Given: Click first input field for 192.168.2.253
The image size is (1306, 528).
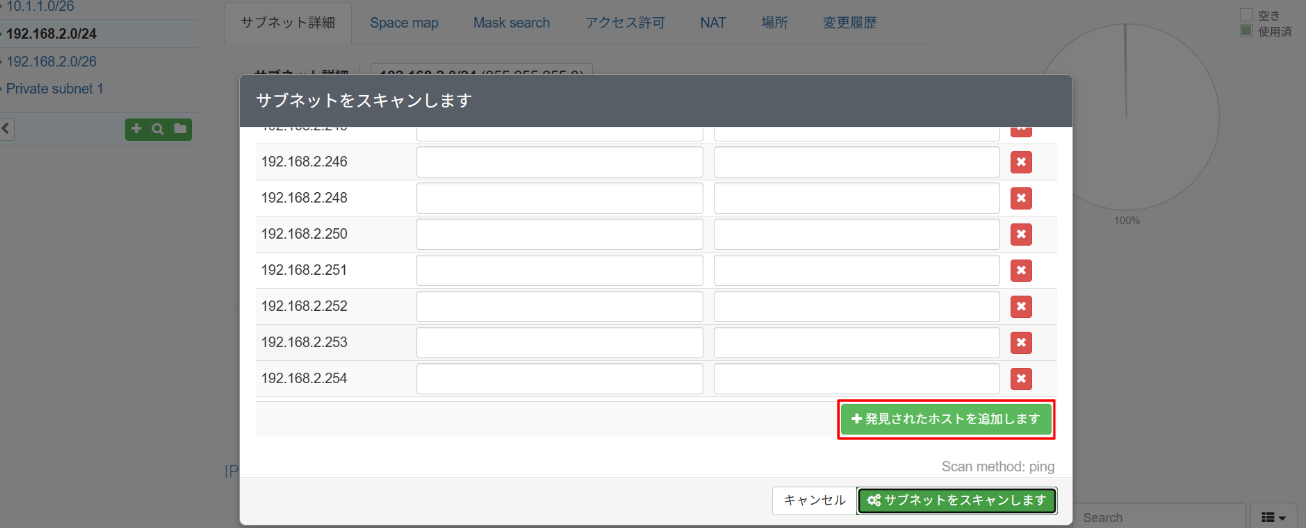Looking at the screenshot, I should click(x=560, y=342).
